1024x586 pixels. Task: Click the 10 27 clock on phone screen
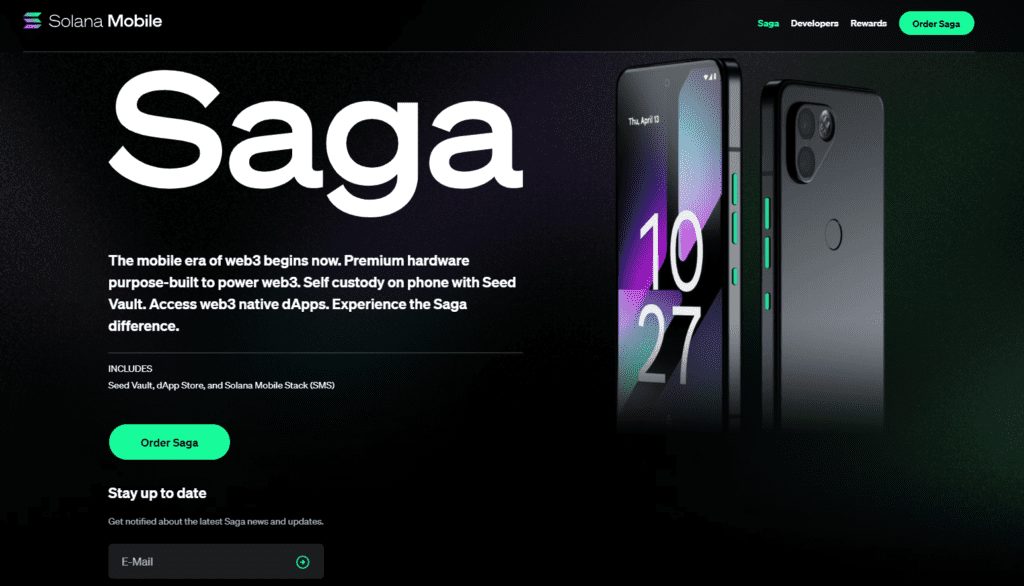669,299
